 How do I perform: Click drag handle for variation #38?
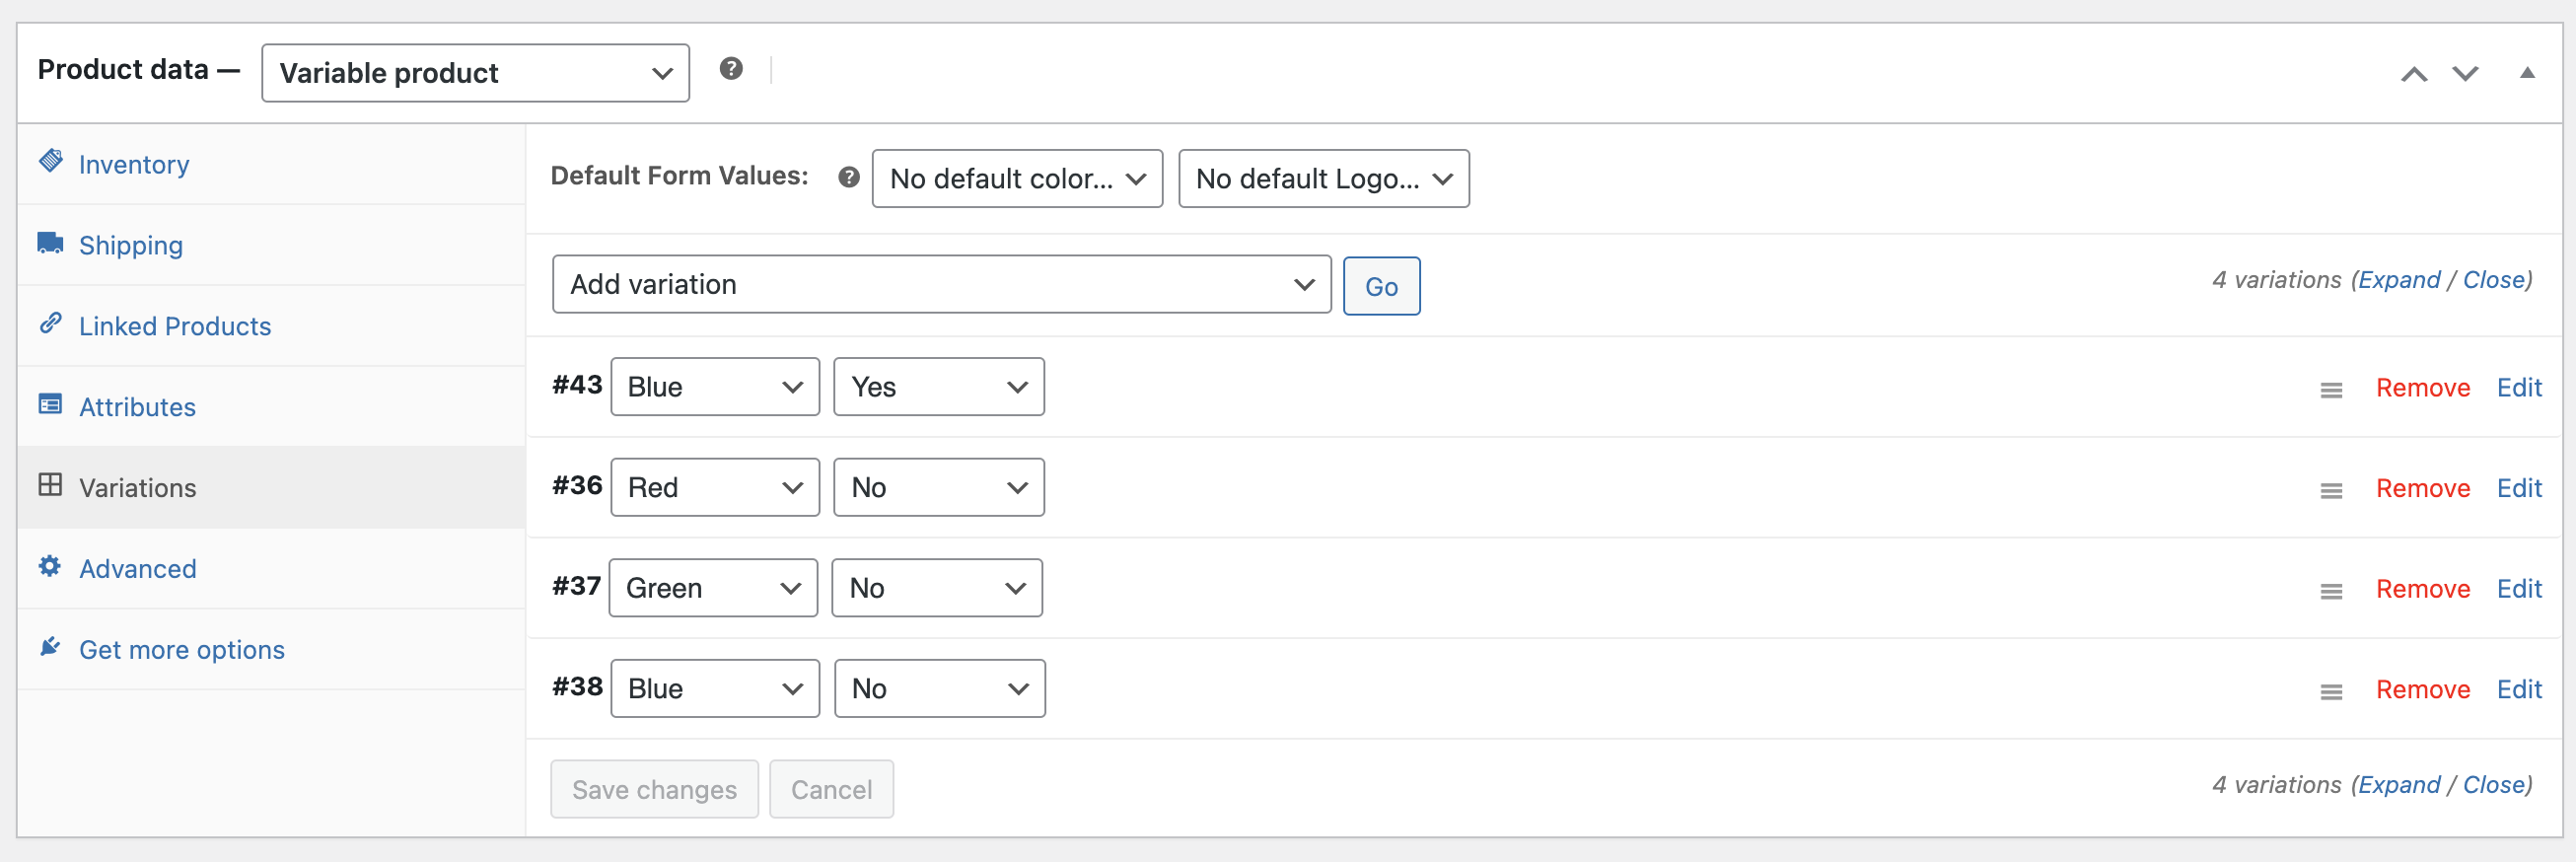(x=2331, y=691)
